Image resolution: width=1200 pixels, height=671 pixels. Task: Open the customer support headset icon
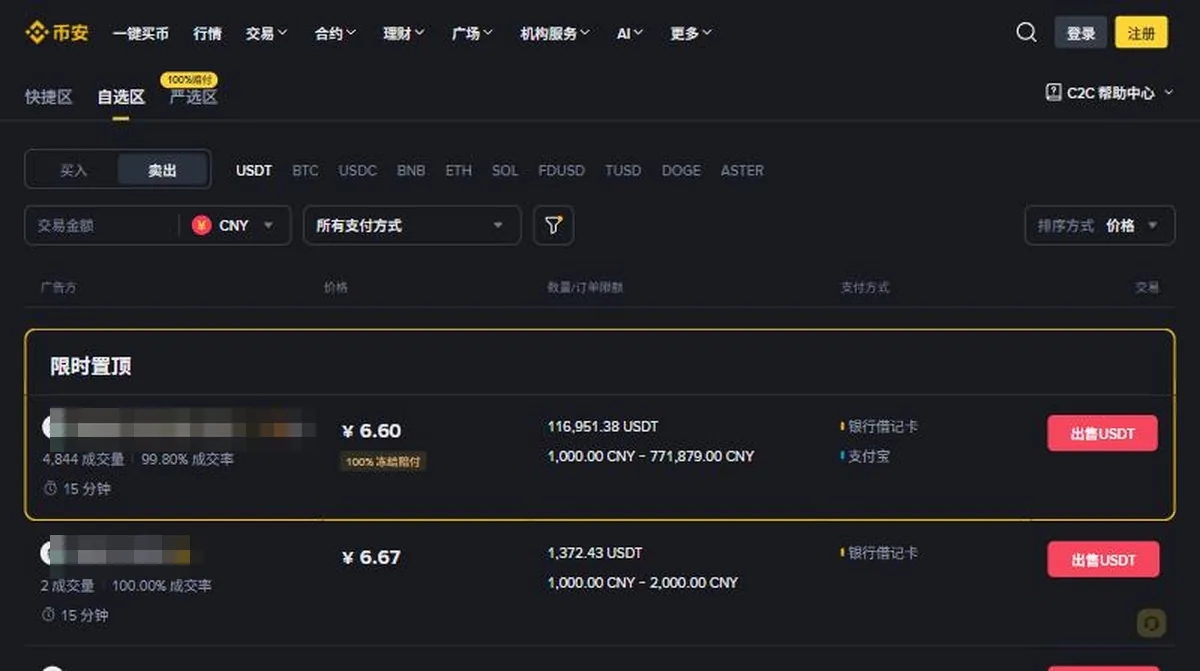pyautogui.click(x=1151, y=623)
